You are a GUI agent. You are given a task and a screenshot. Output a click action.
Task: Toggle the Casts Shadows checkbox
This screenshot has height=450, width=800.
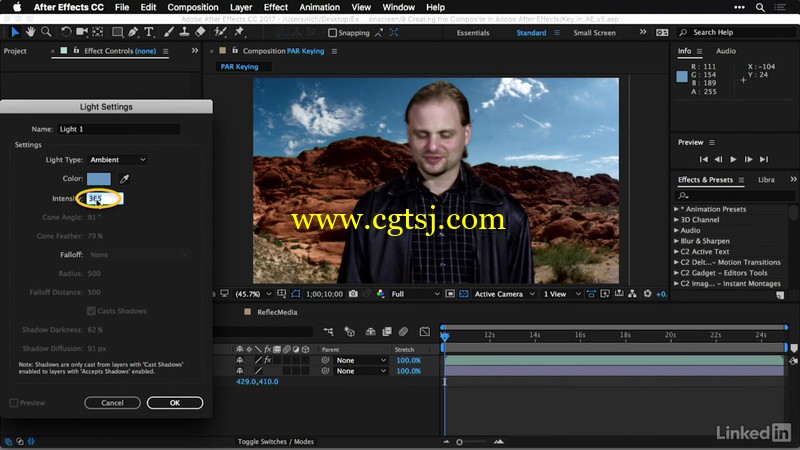click(x=91, y=311)
